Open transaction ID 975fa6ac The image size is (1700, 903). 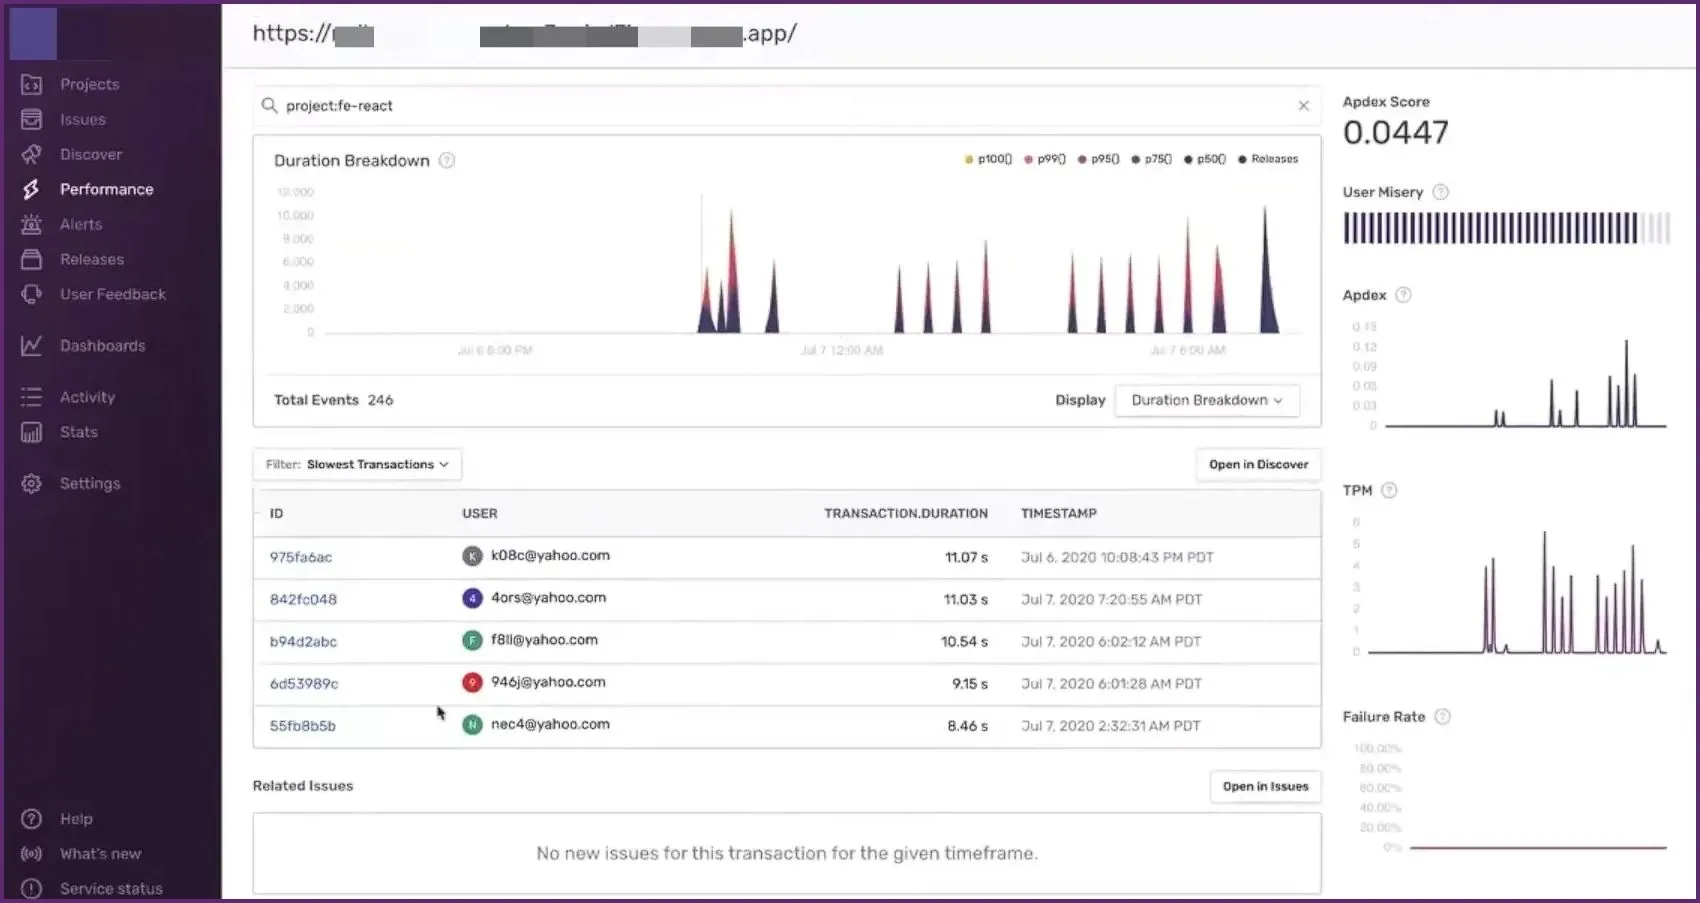301,558
